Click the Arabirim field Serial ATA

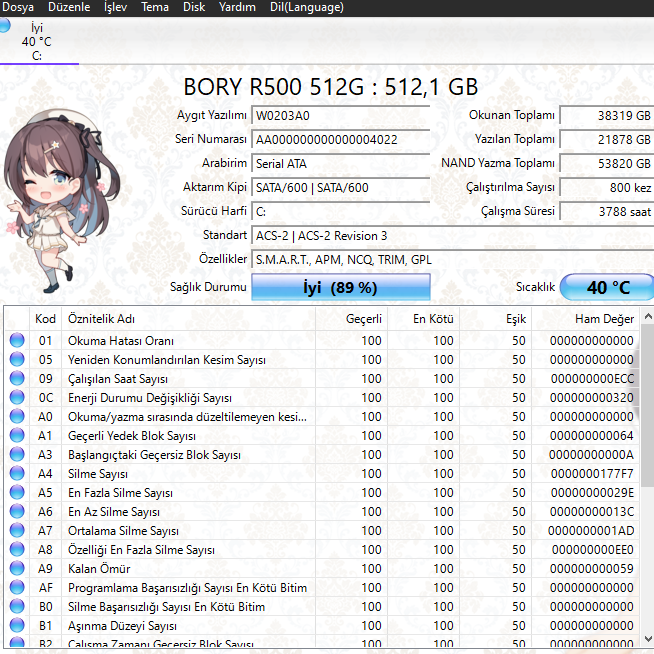(340, 164)
